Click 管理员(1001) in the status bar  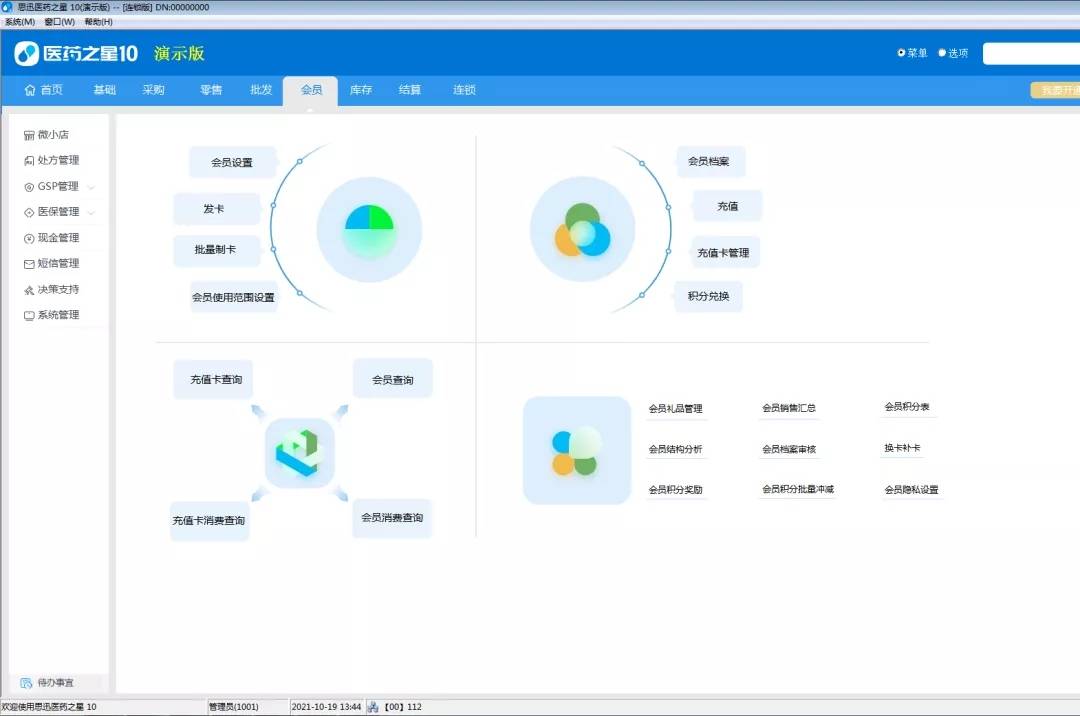click(x=233, y=707)
